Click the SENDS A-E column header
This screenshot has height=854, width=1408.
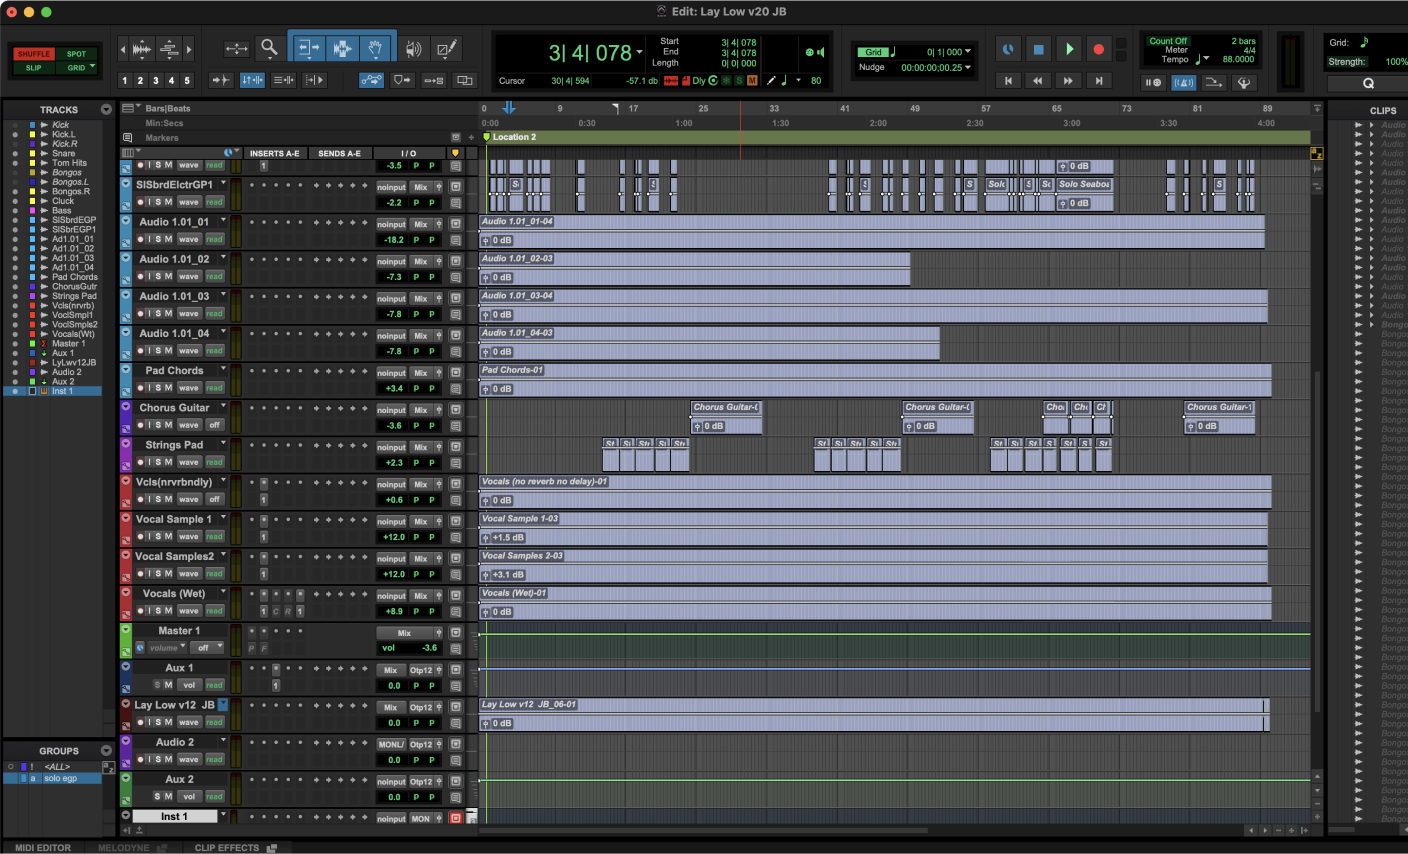pyautogui.click(x=339, y=153)
